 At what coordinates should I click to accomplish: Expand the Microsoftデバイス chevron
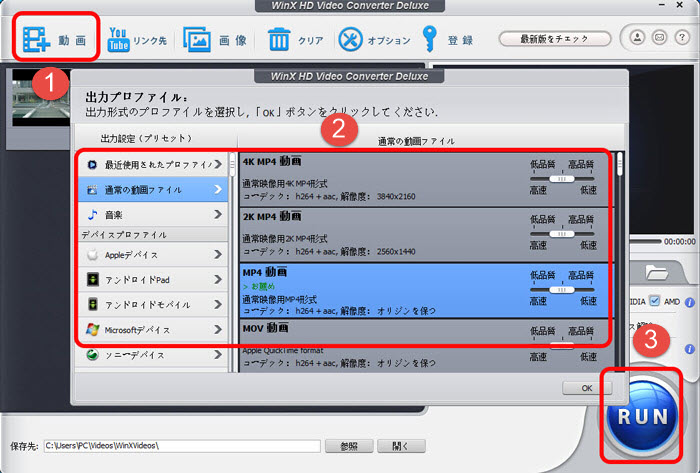(x=218, y=329)
